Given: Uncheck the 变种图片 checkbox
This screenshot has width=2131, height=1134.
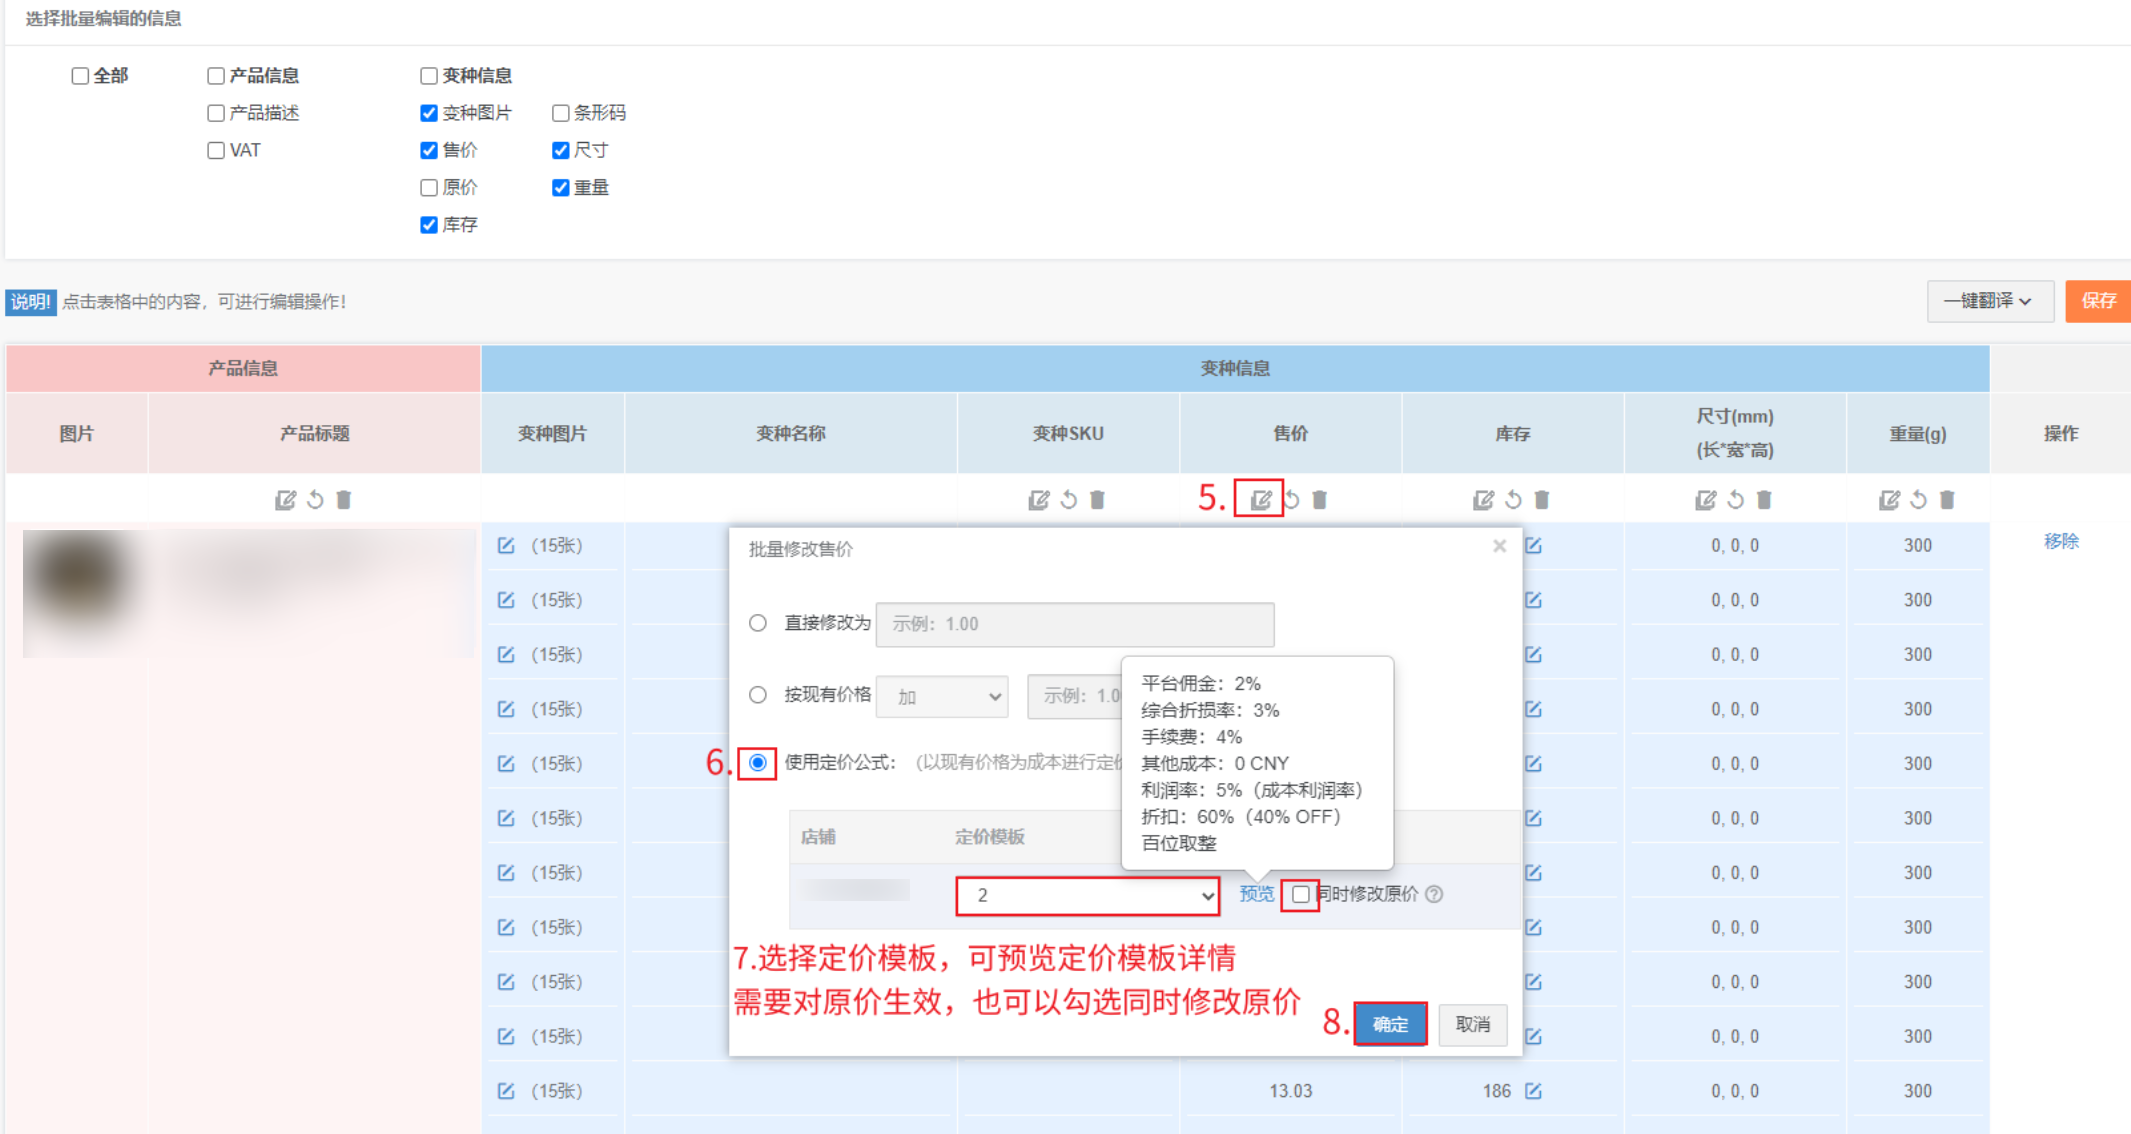Looking at the screenshot, I should point(429,113).
